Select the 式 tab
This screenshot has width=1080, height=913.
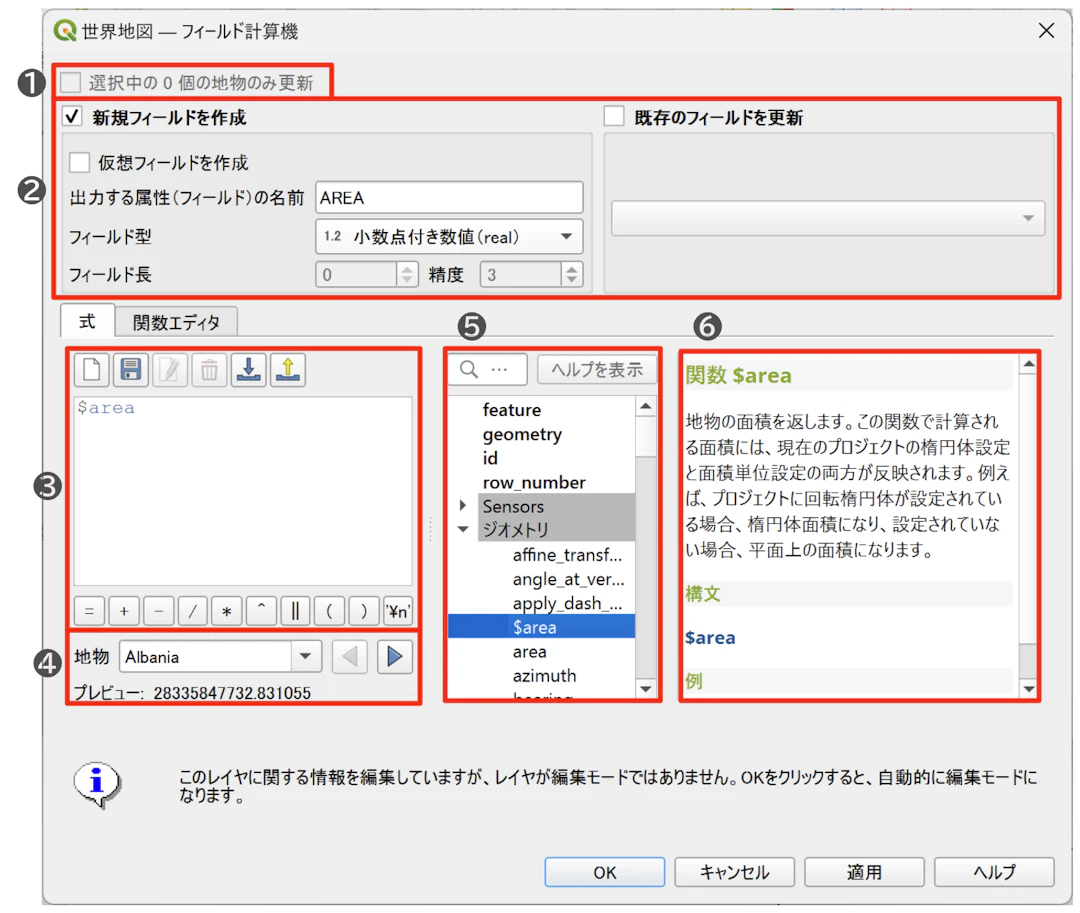pyautogui.click(x=87, y=322)
